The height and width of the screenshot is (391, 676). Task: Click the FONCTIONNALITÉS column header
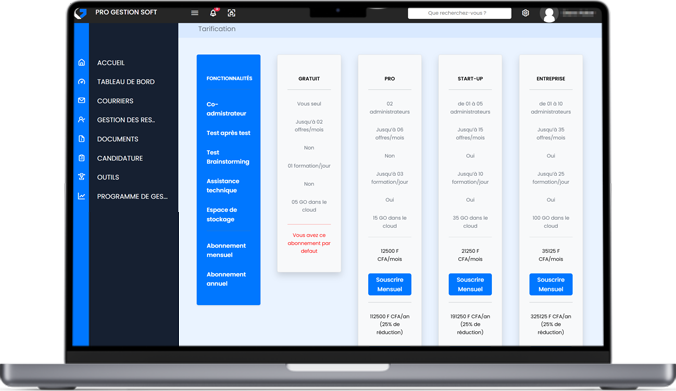tap(229, 78)
